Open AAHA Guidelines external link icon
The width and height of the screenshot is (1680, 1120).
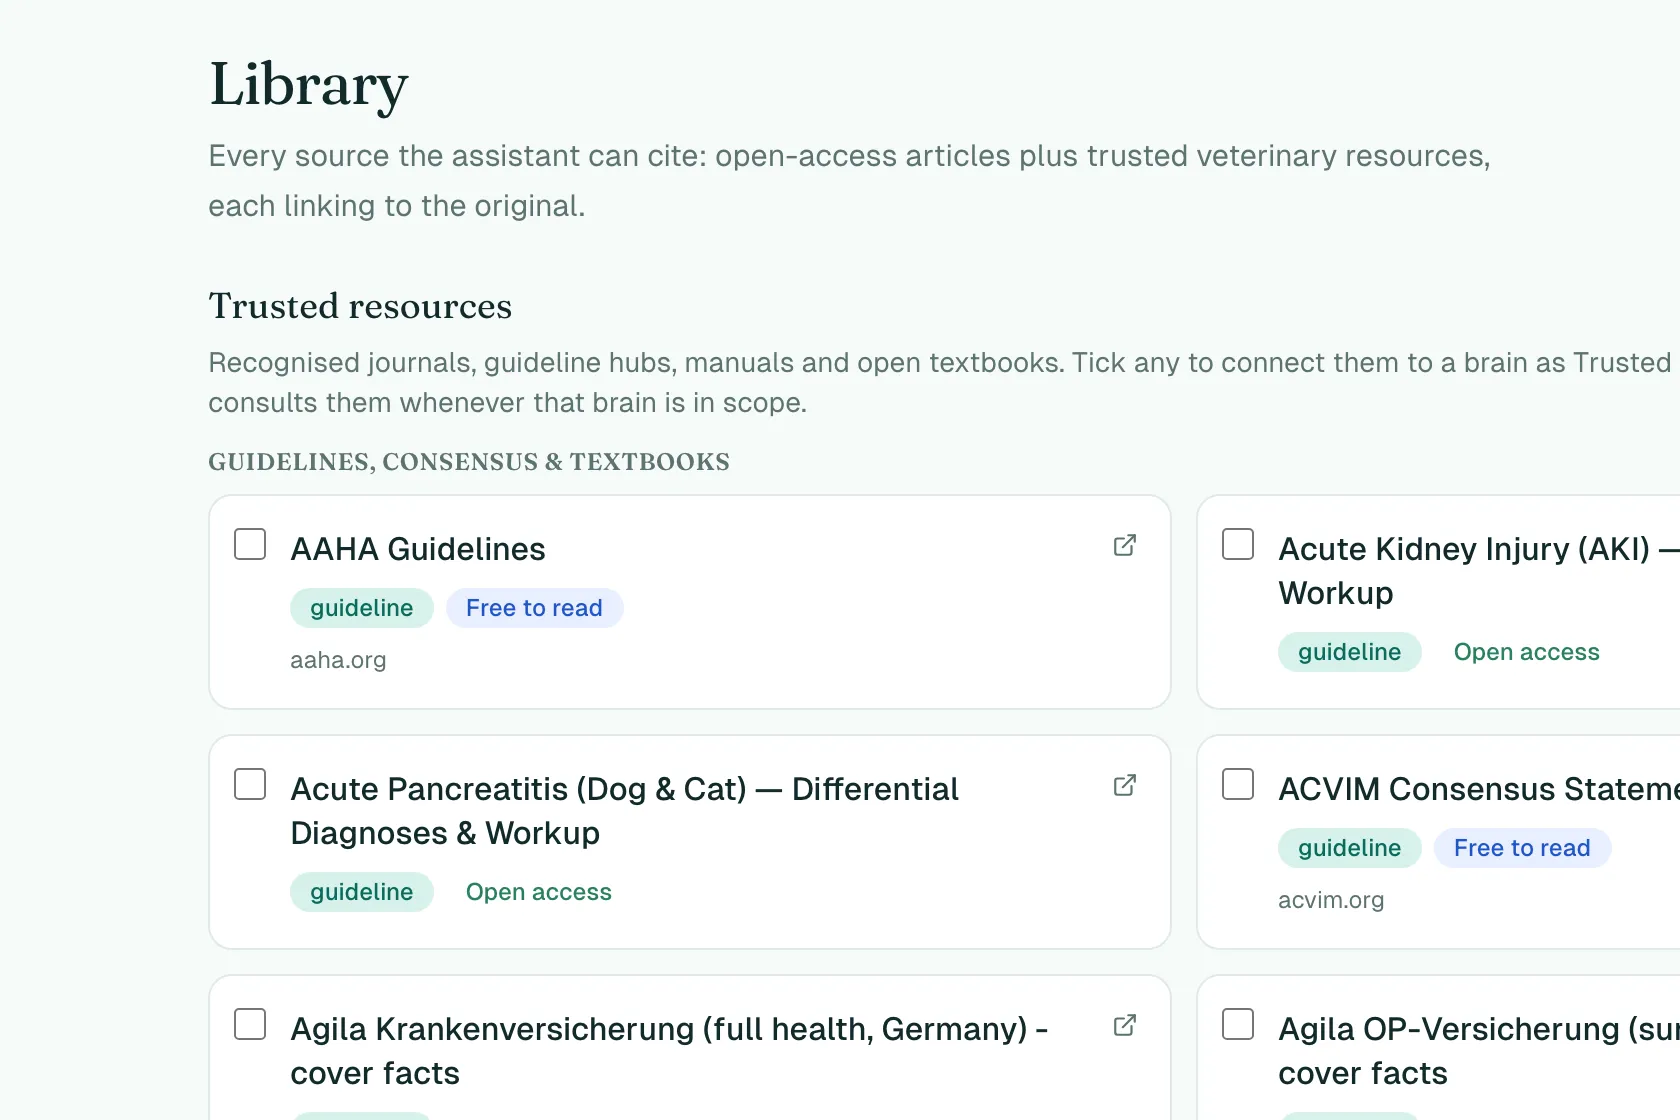point(1125,545)
